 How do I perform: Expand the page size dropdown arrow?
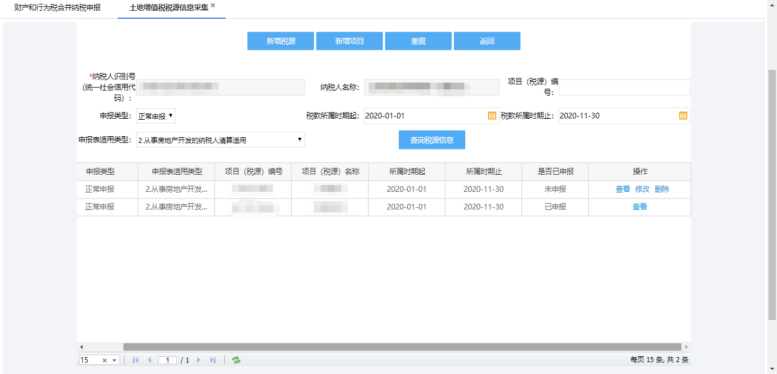(114, 360)
